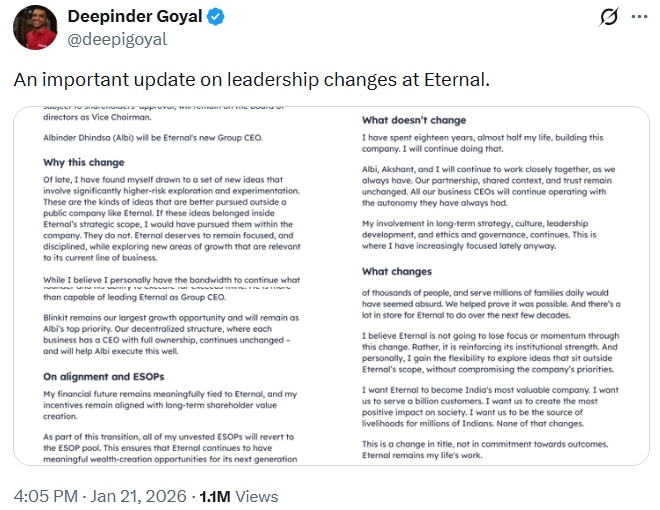Click the tweet text about leadership changes
Screen dimensions: 660x510
(252, 79)
